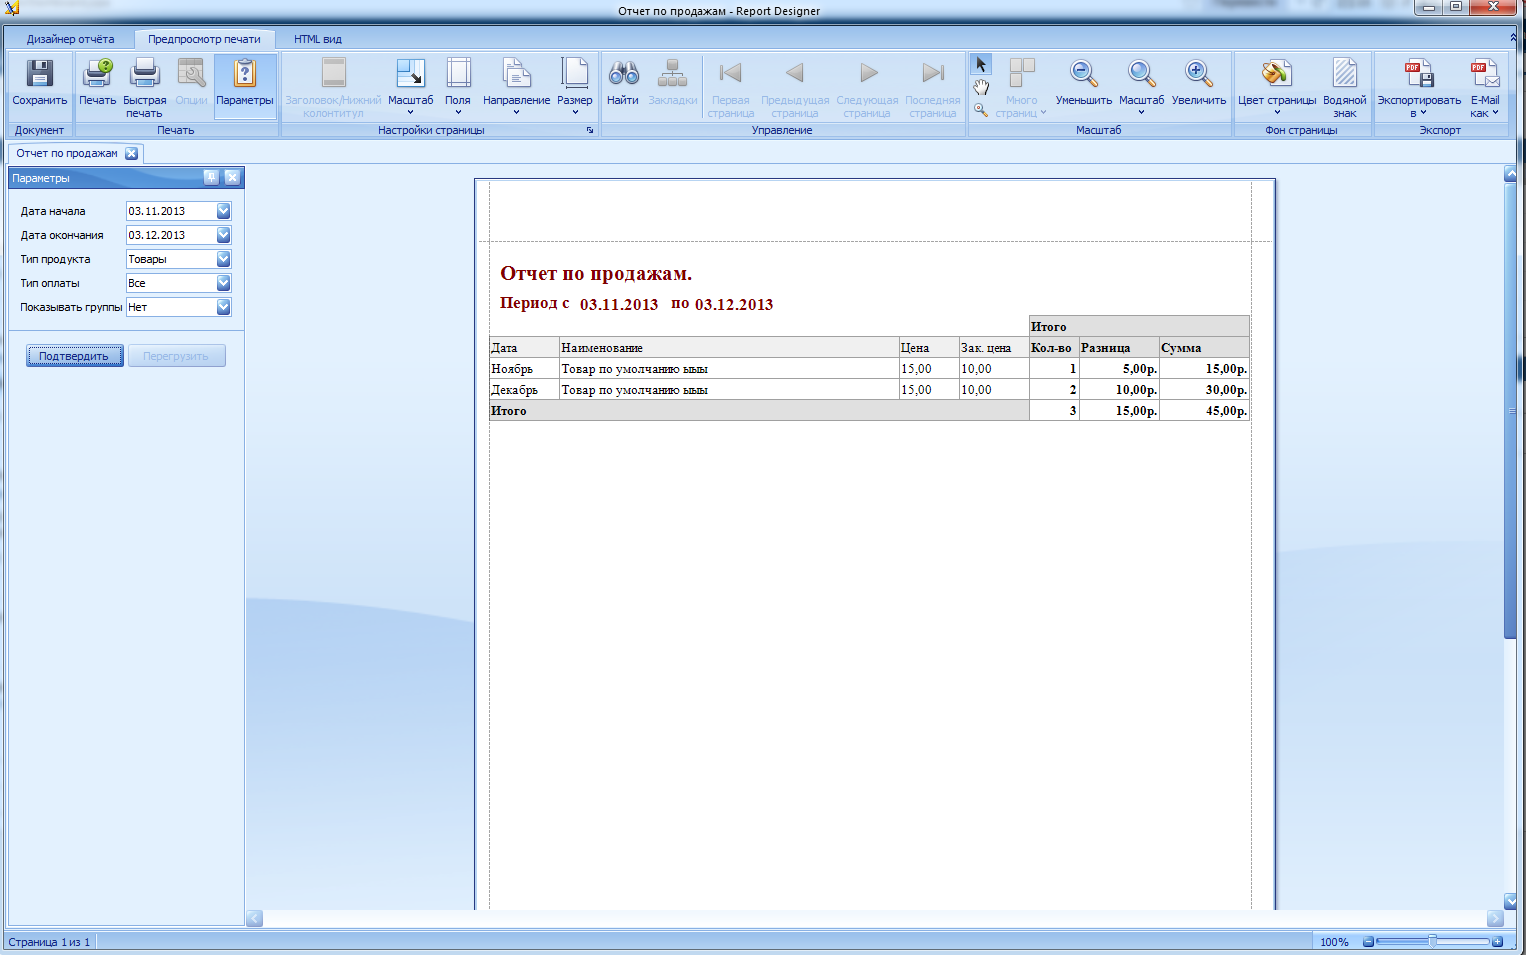Click the Quick Print (Быстрая печать) icon
Image resolution: width=1526 pixels, height=955 pixels.
pyautogui.click(x=145, y=75)
